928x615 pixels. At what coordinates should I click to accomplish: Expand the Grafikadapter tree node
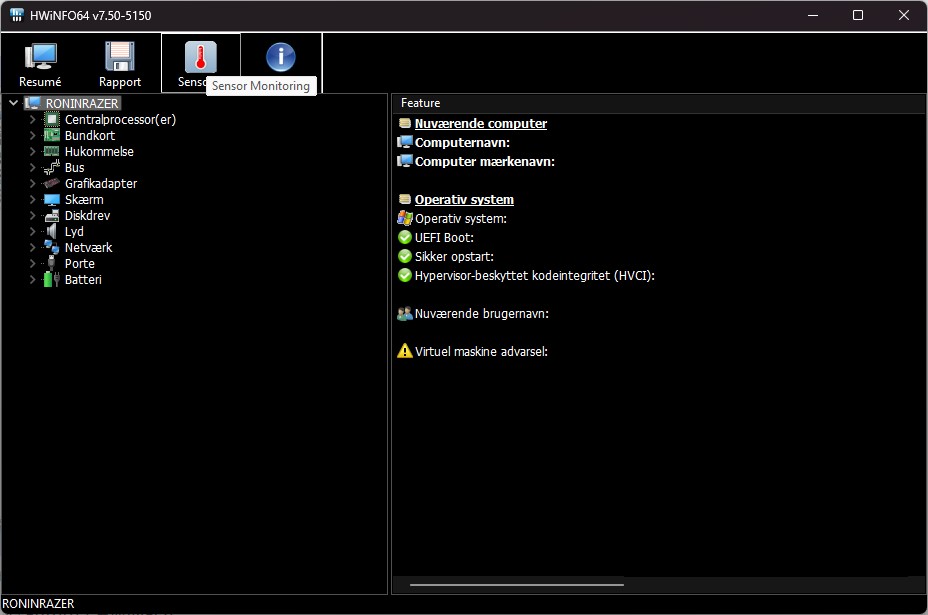coord(33,184)
